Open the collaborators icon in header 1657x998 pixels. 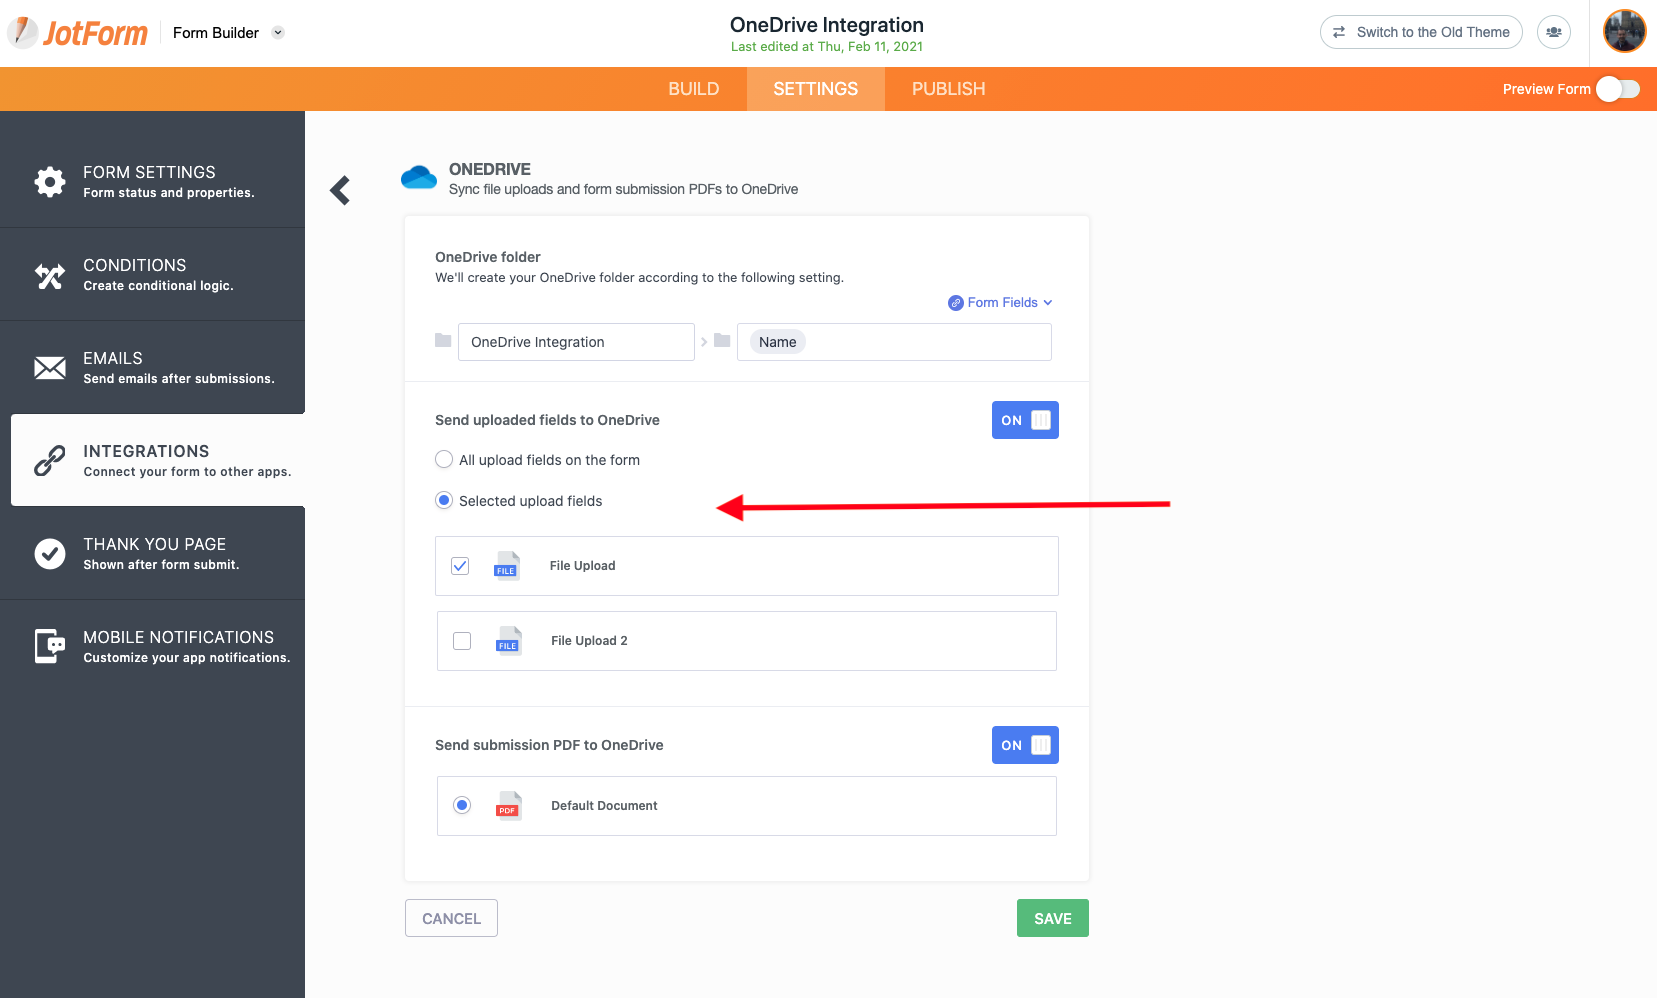(1553, 32)
